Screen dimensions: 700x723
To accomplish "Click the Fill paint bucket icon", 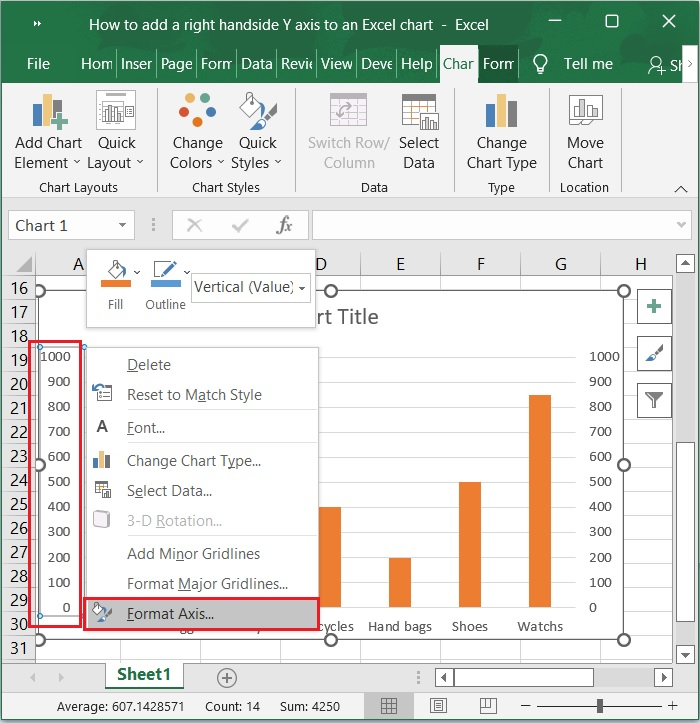I will click(x=116, y=274).
